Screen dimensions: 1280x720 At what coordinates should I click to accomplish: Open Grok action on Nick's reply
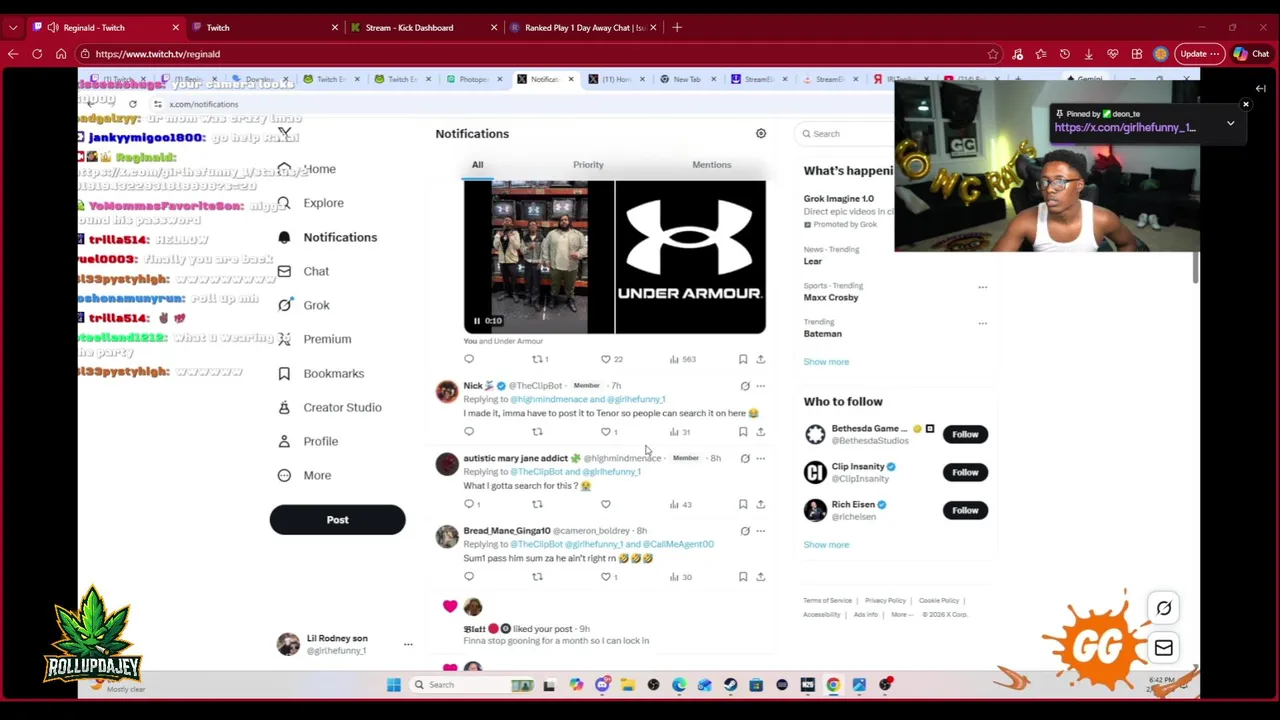(x=745, y=386)
